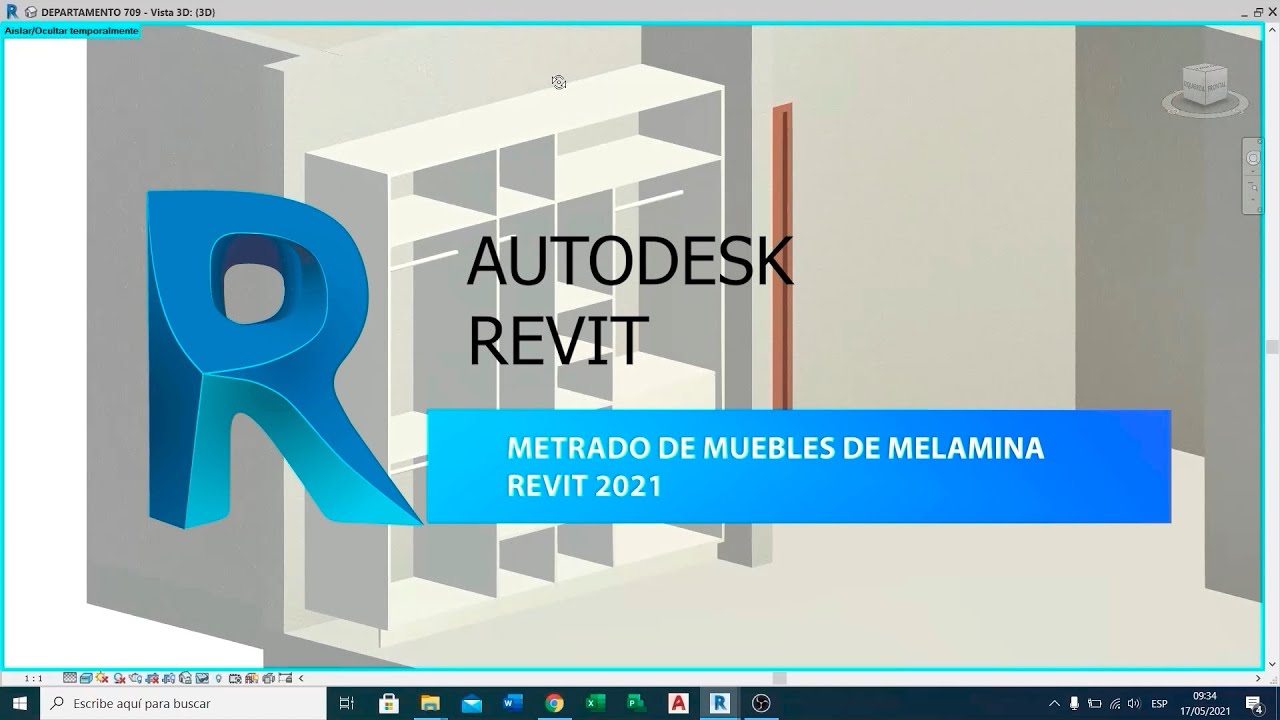
Task: Open the notification center icon
Action: tap(1254, 704)
